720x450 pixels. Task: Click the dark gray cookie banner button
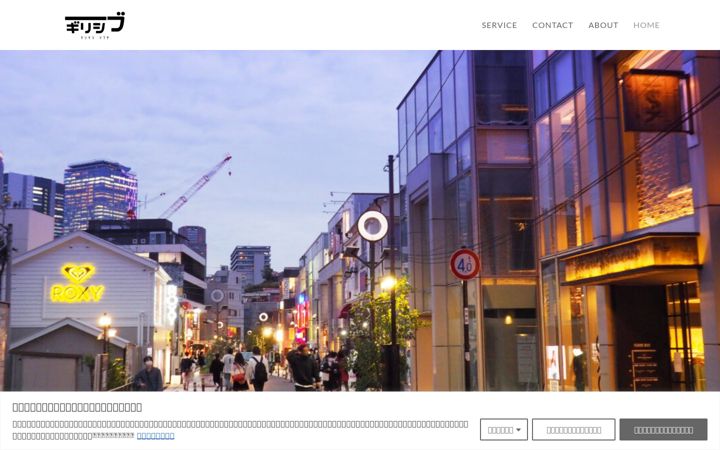coord(663,430)
